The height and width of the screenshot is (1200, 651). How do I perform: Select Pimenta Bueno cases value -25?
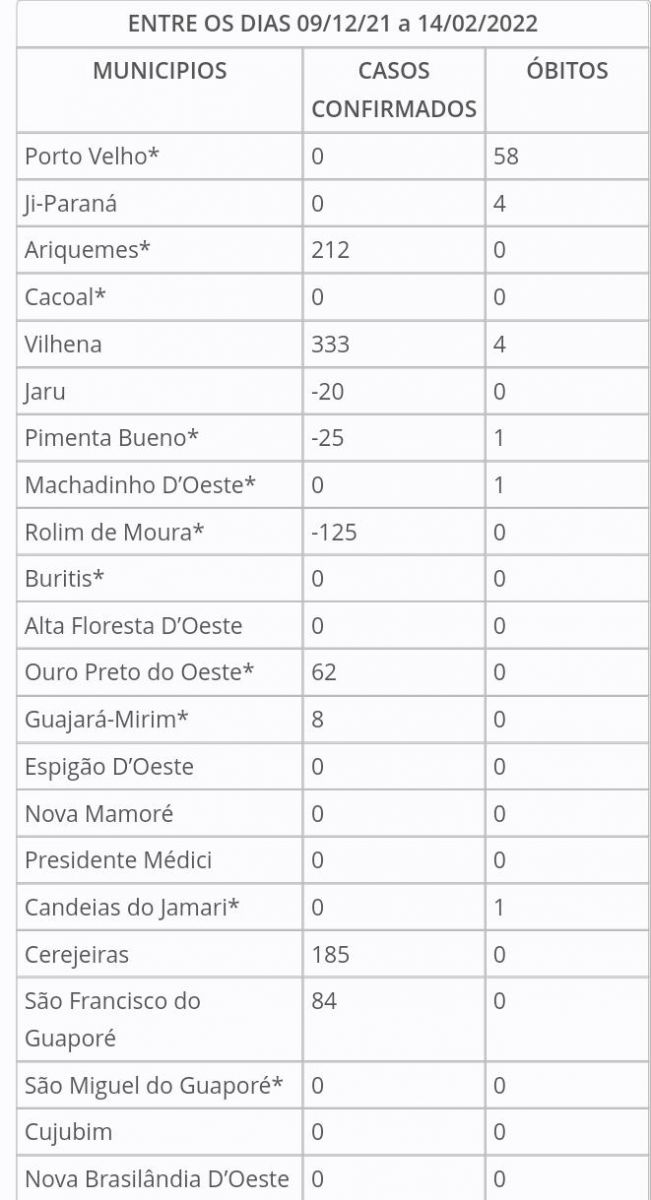pyautogui.click(x=327, y=438)
